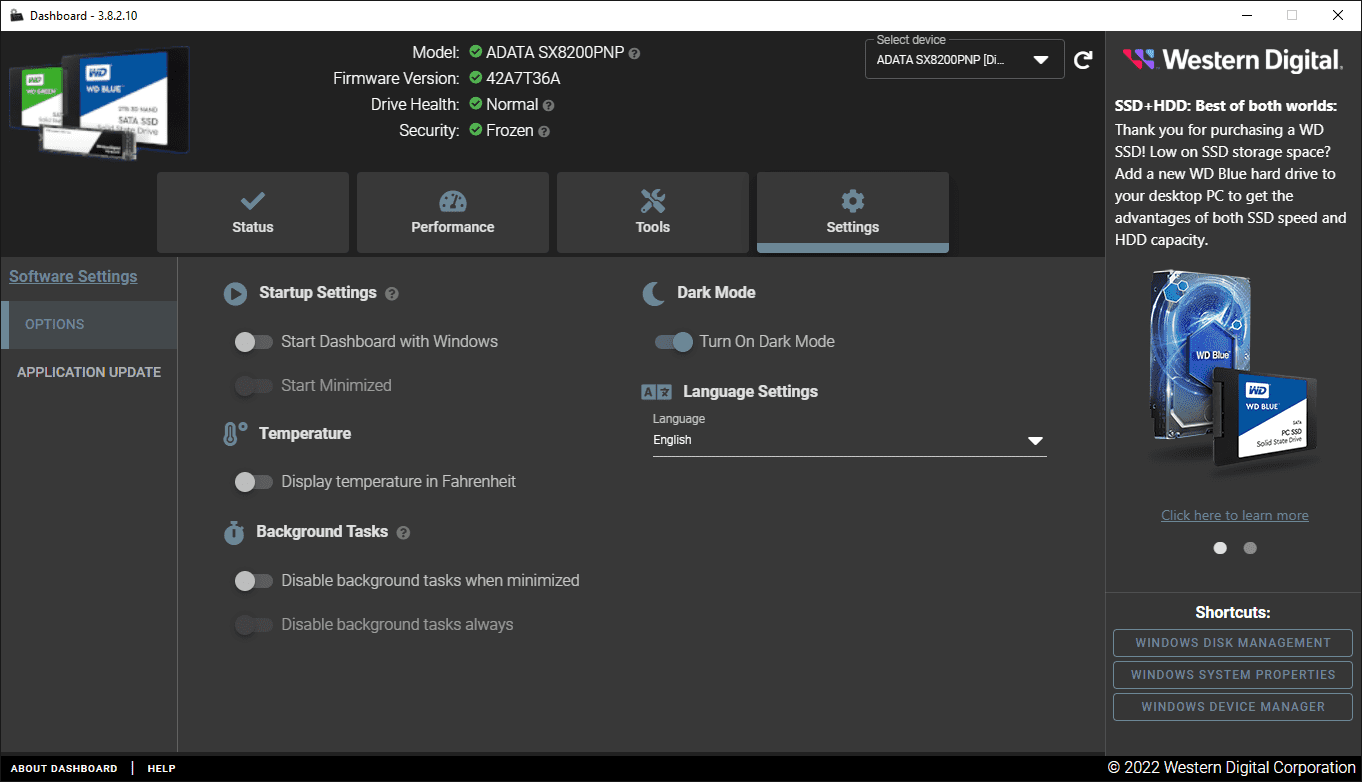Click the green checkmark beside Drive Health
This screenshot has width=1362, height=782.
click(x=476, y=104)
